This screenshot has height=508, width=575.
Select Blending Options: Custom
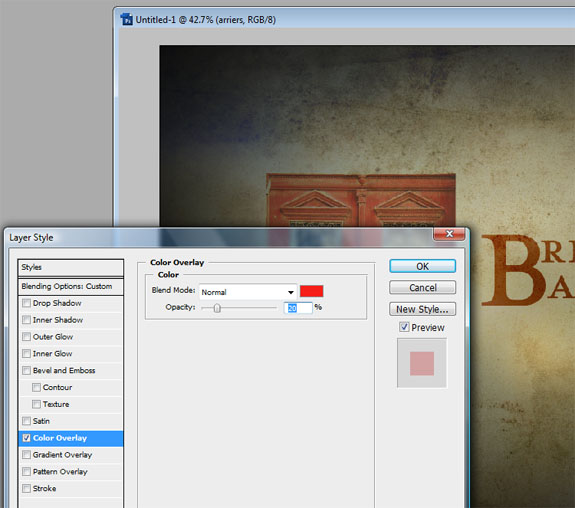(71, 286)
